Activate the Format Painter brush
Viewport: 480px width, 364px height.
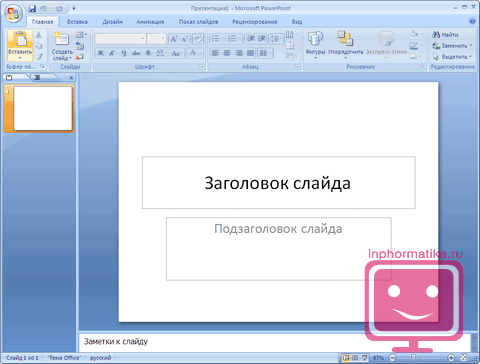click(39, 57)
